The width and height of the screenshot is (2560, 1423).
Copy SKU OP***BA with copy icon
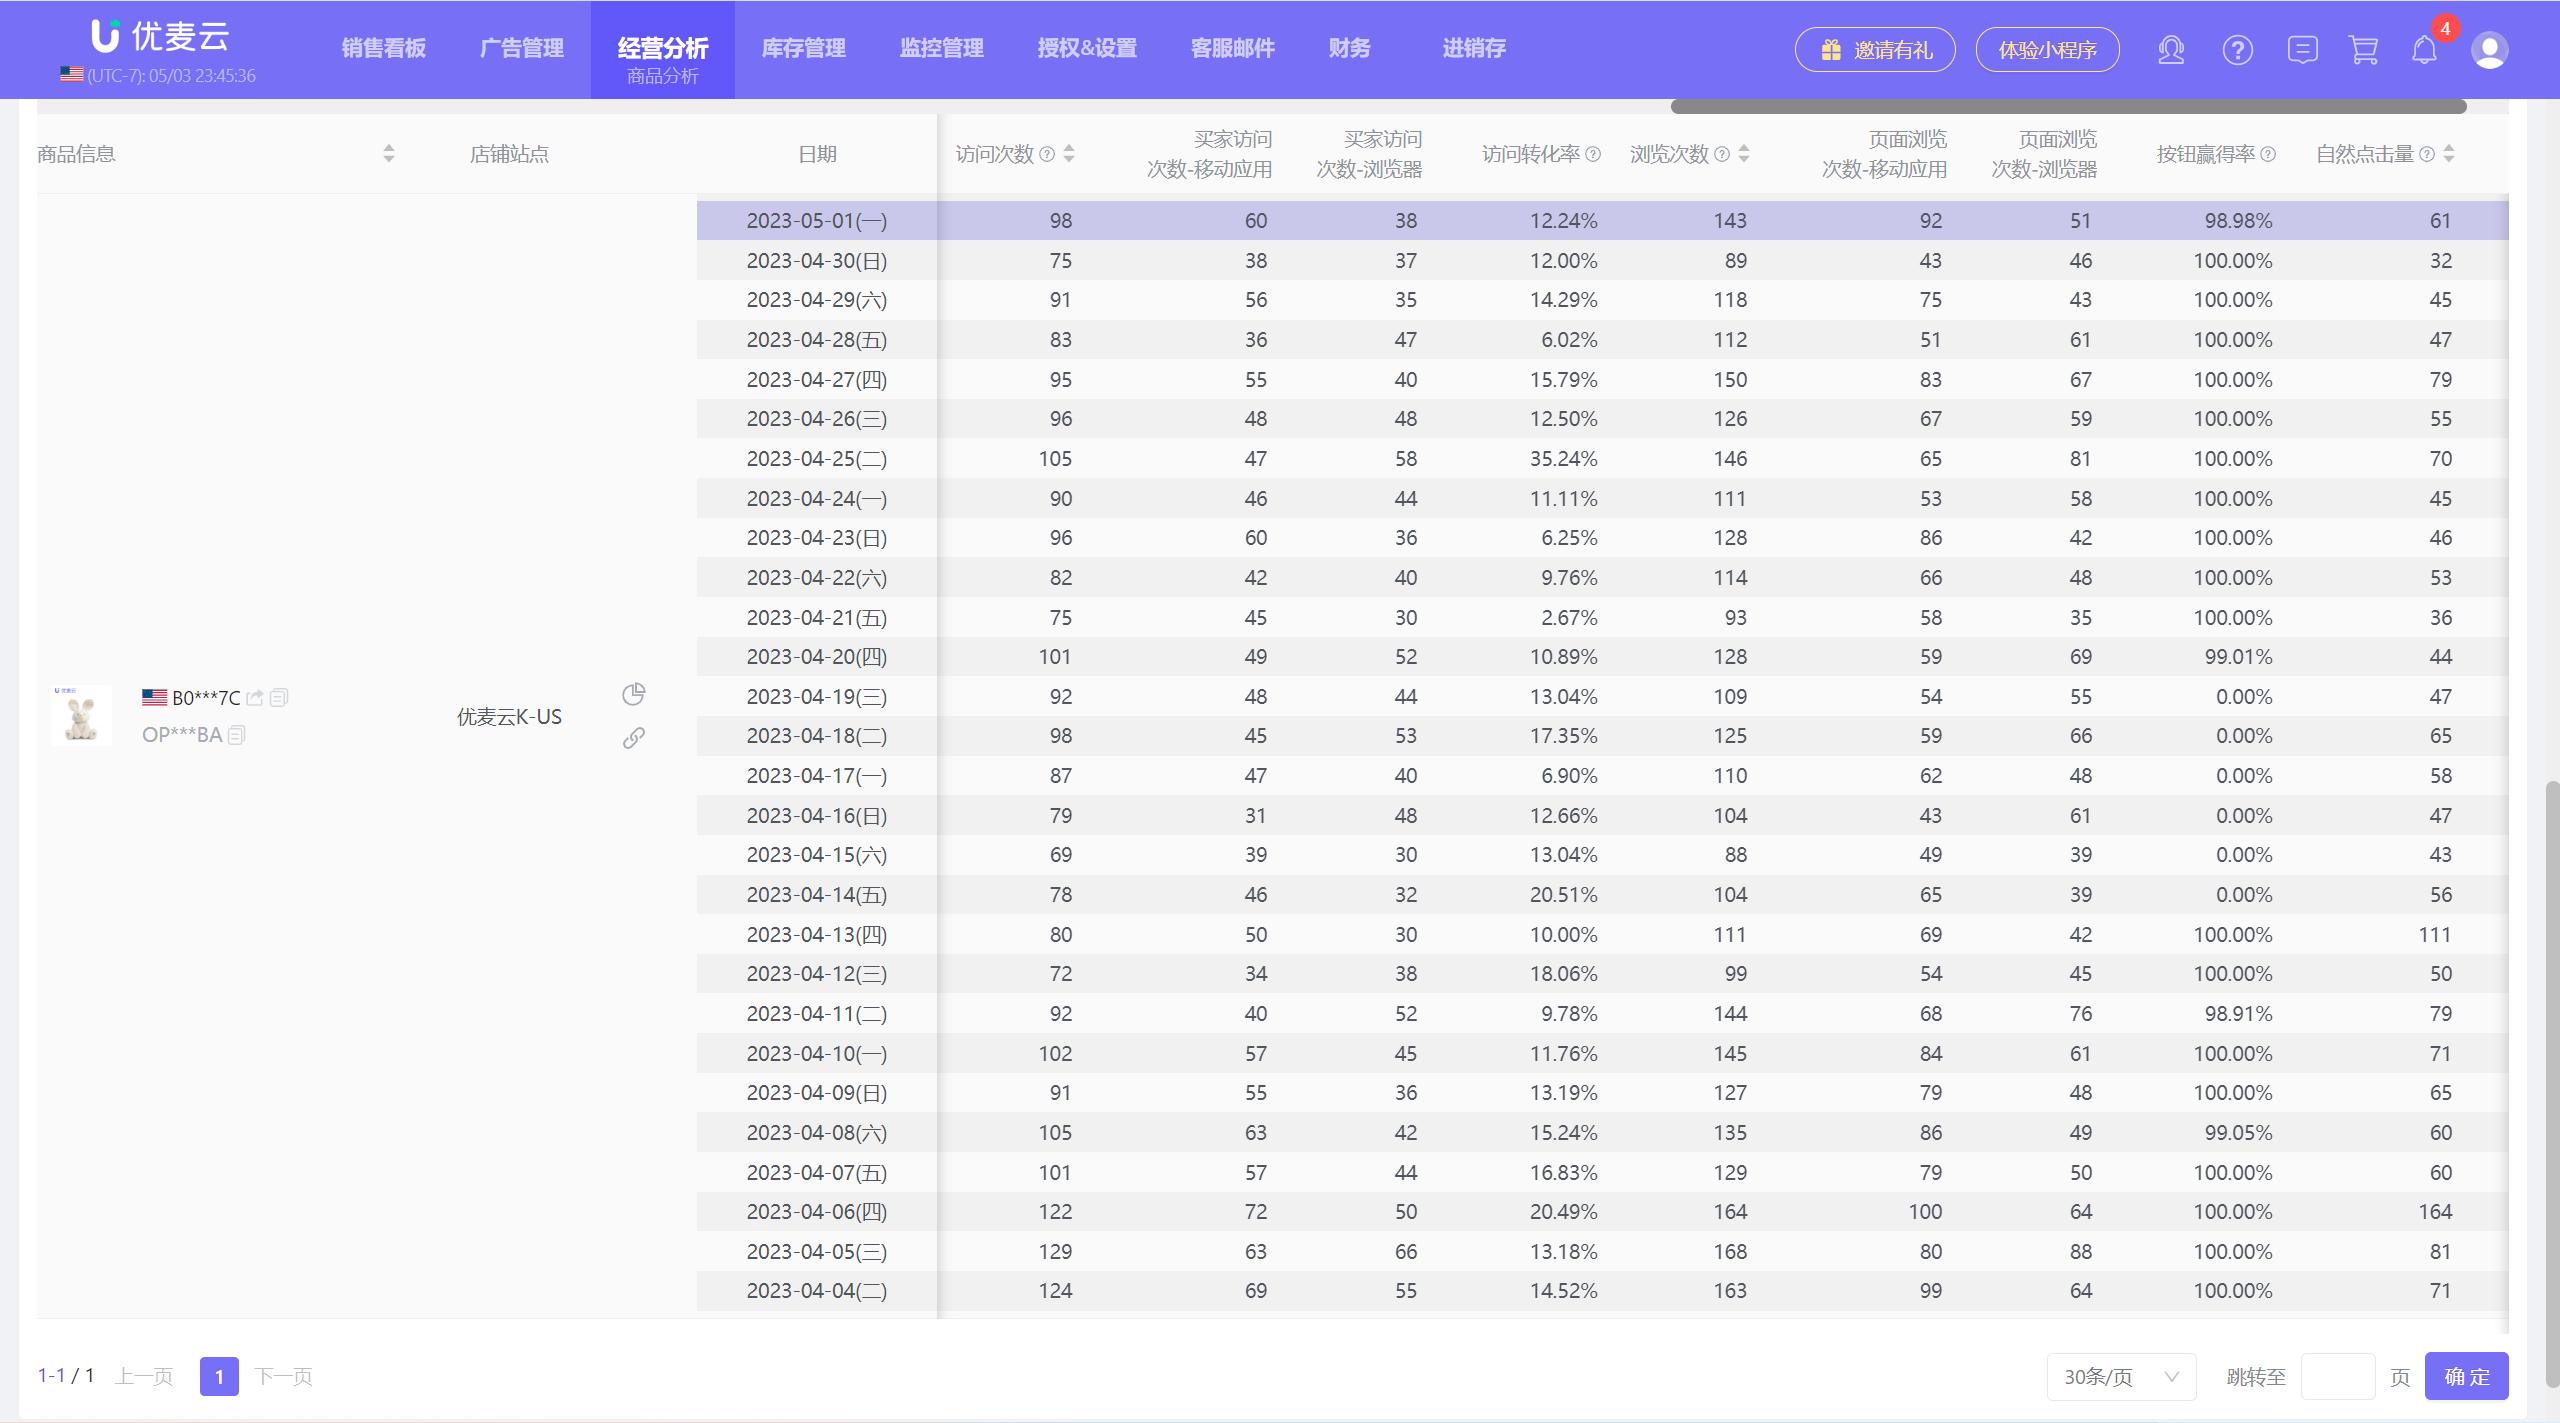coord(237,735)
